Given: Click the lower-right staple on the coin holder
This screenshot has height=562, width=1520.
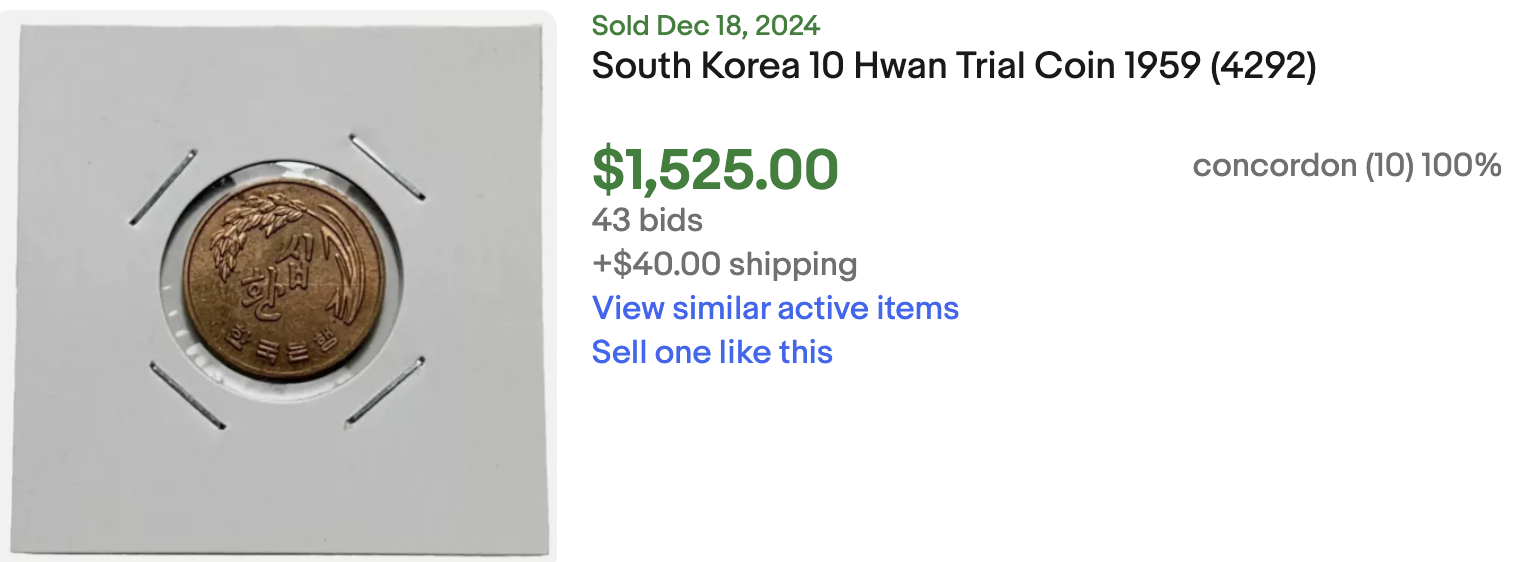Looking at the screenshot, I should click(385, 390).
